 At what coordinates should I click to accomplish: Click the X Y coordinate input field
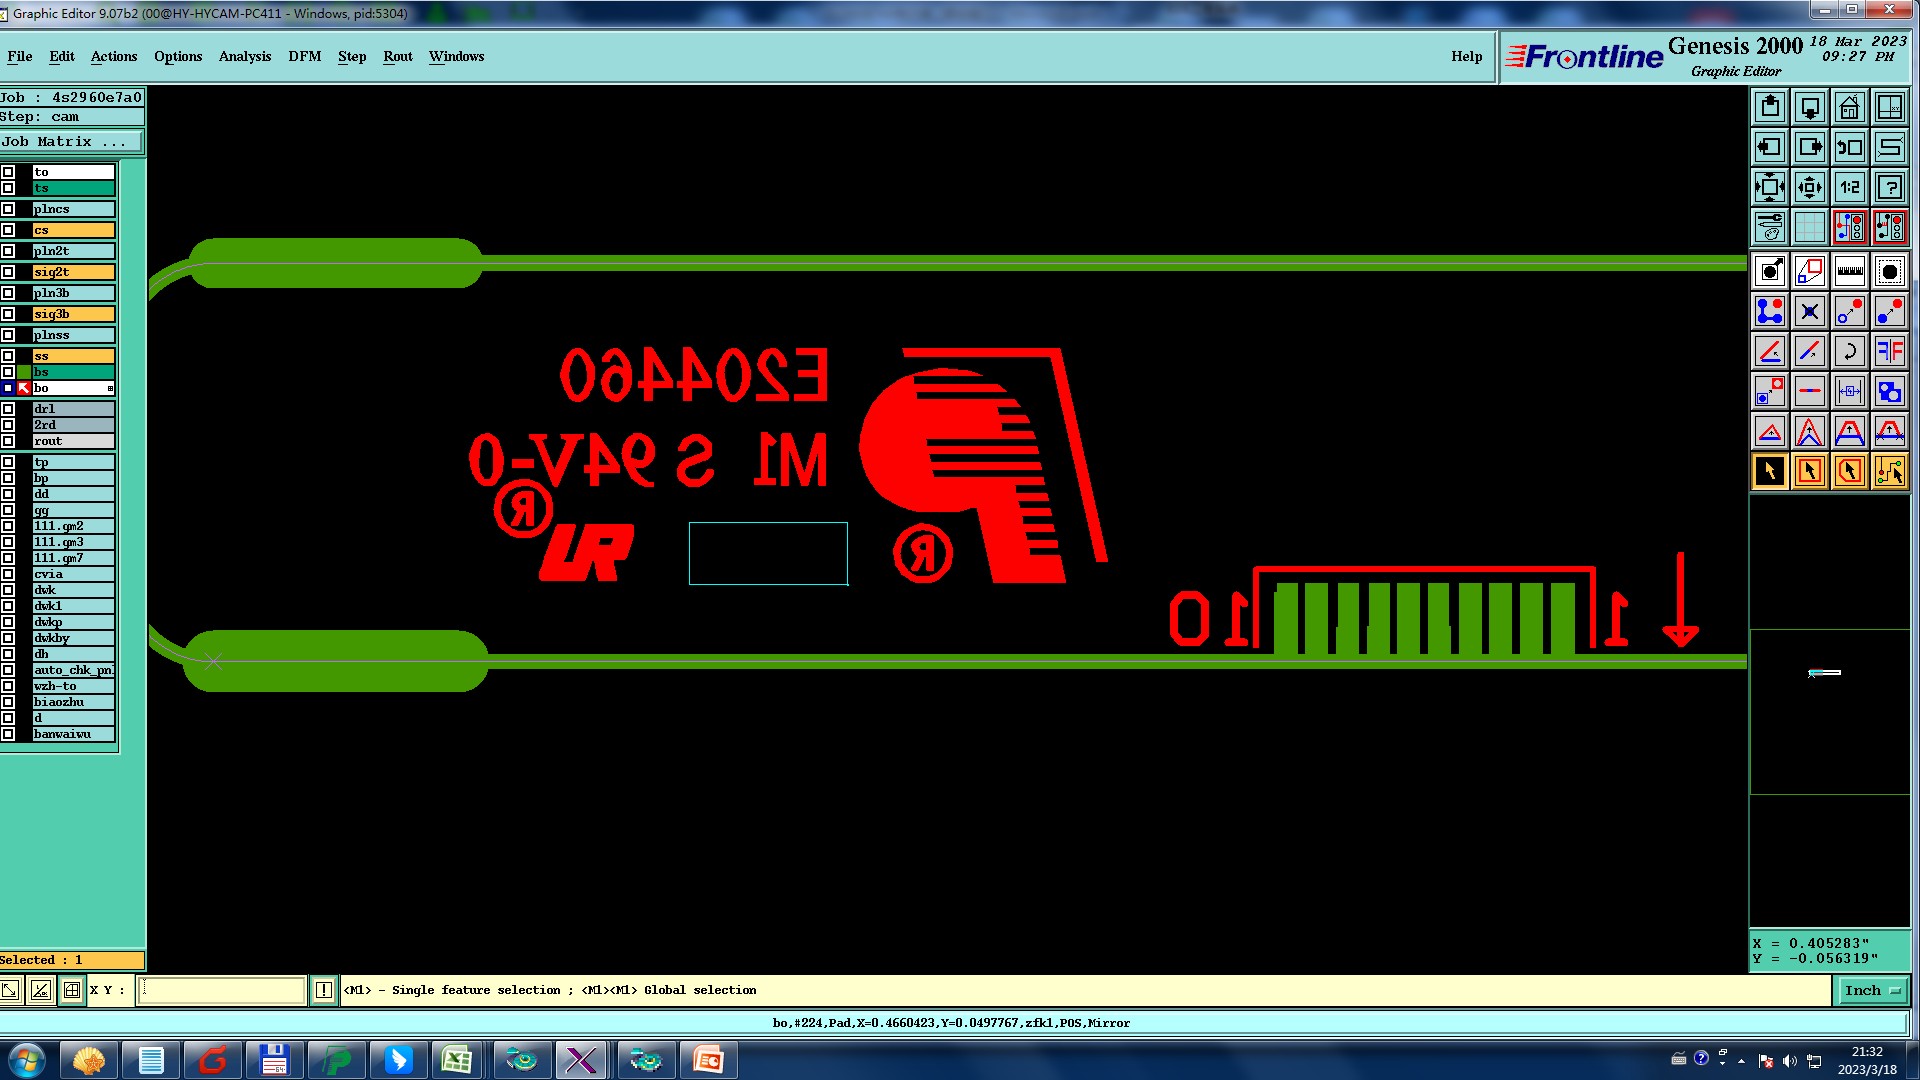(x=221, y=990)
